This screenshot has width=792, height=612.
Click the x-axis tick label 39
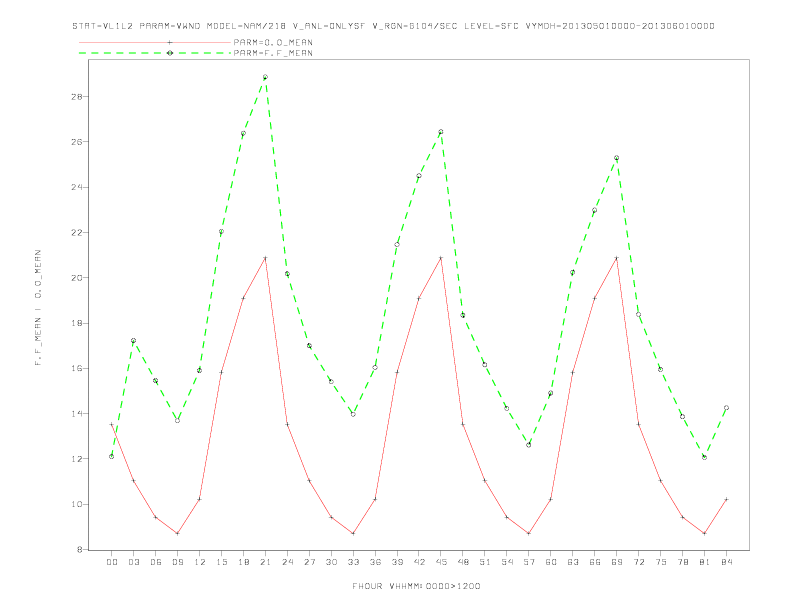(x=397, y=562)
